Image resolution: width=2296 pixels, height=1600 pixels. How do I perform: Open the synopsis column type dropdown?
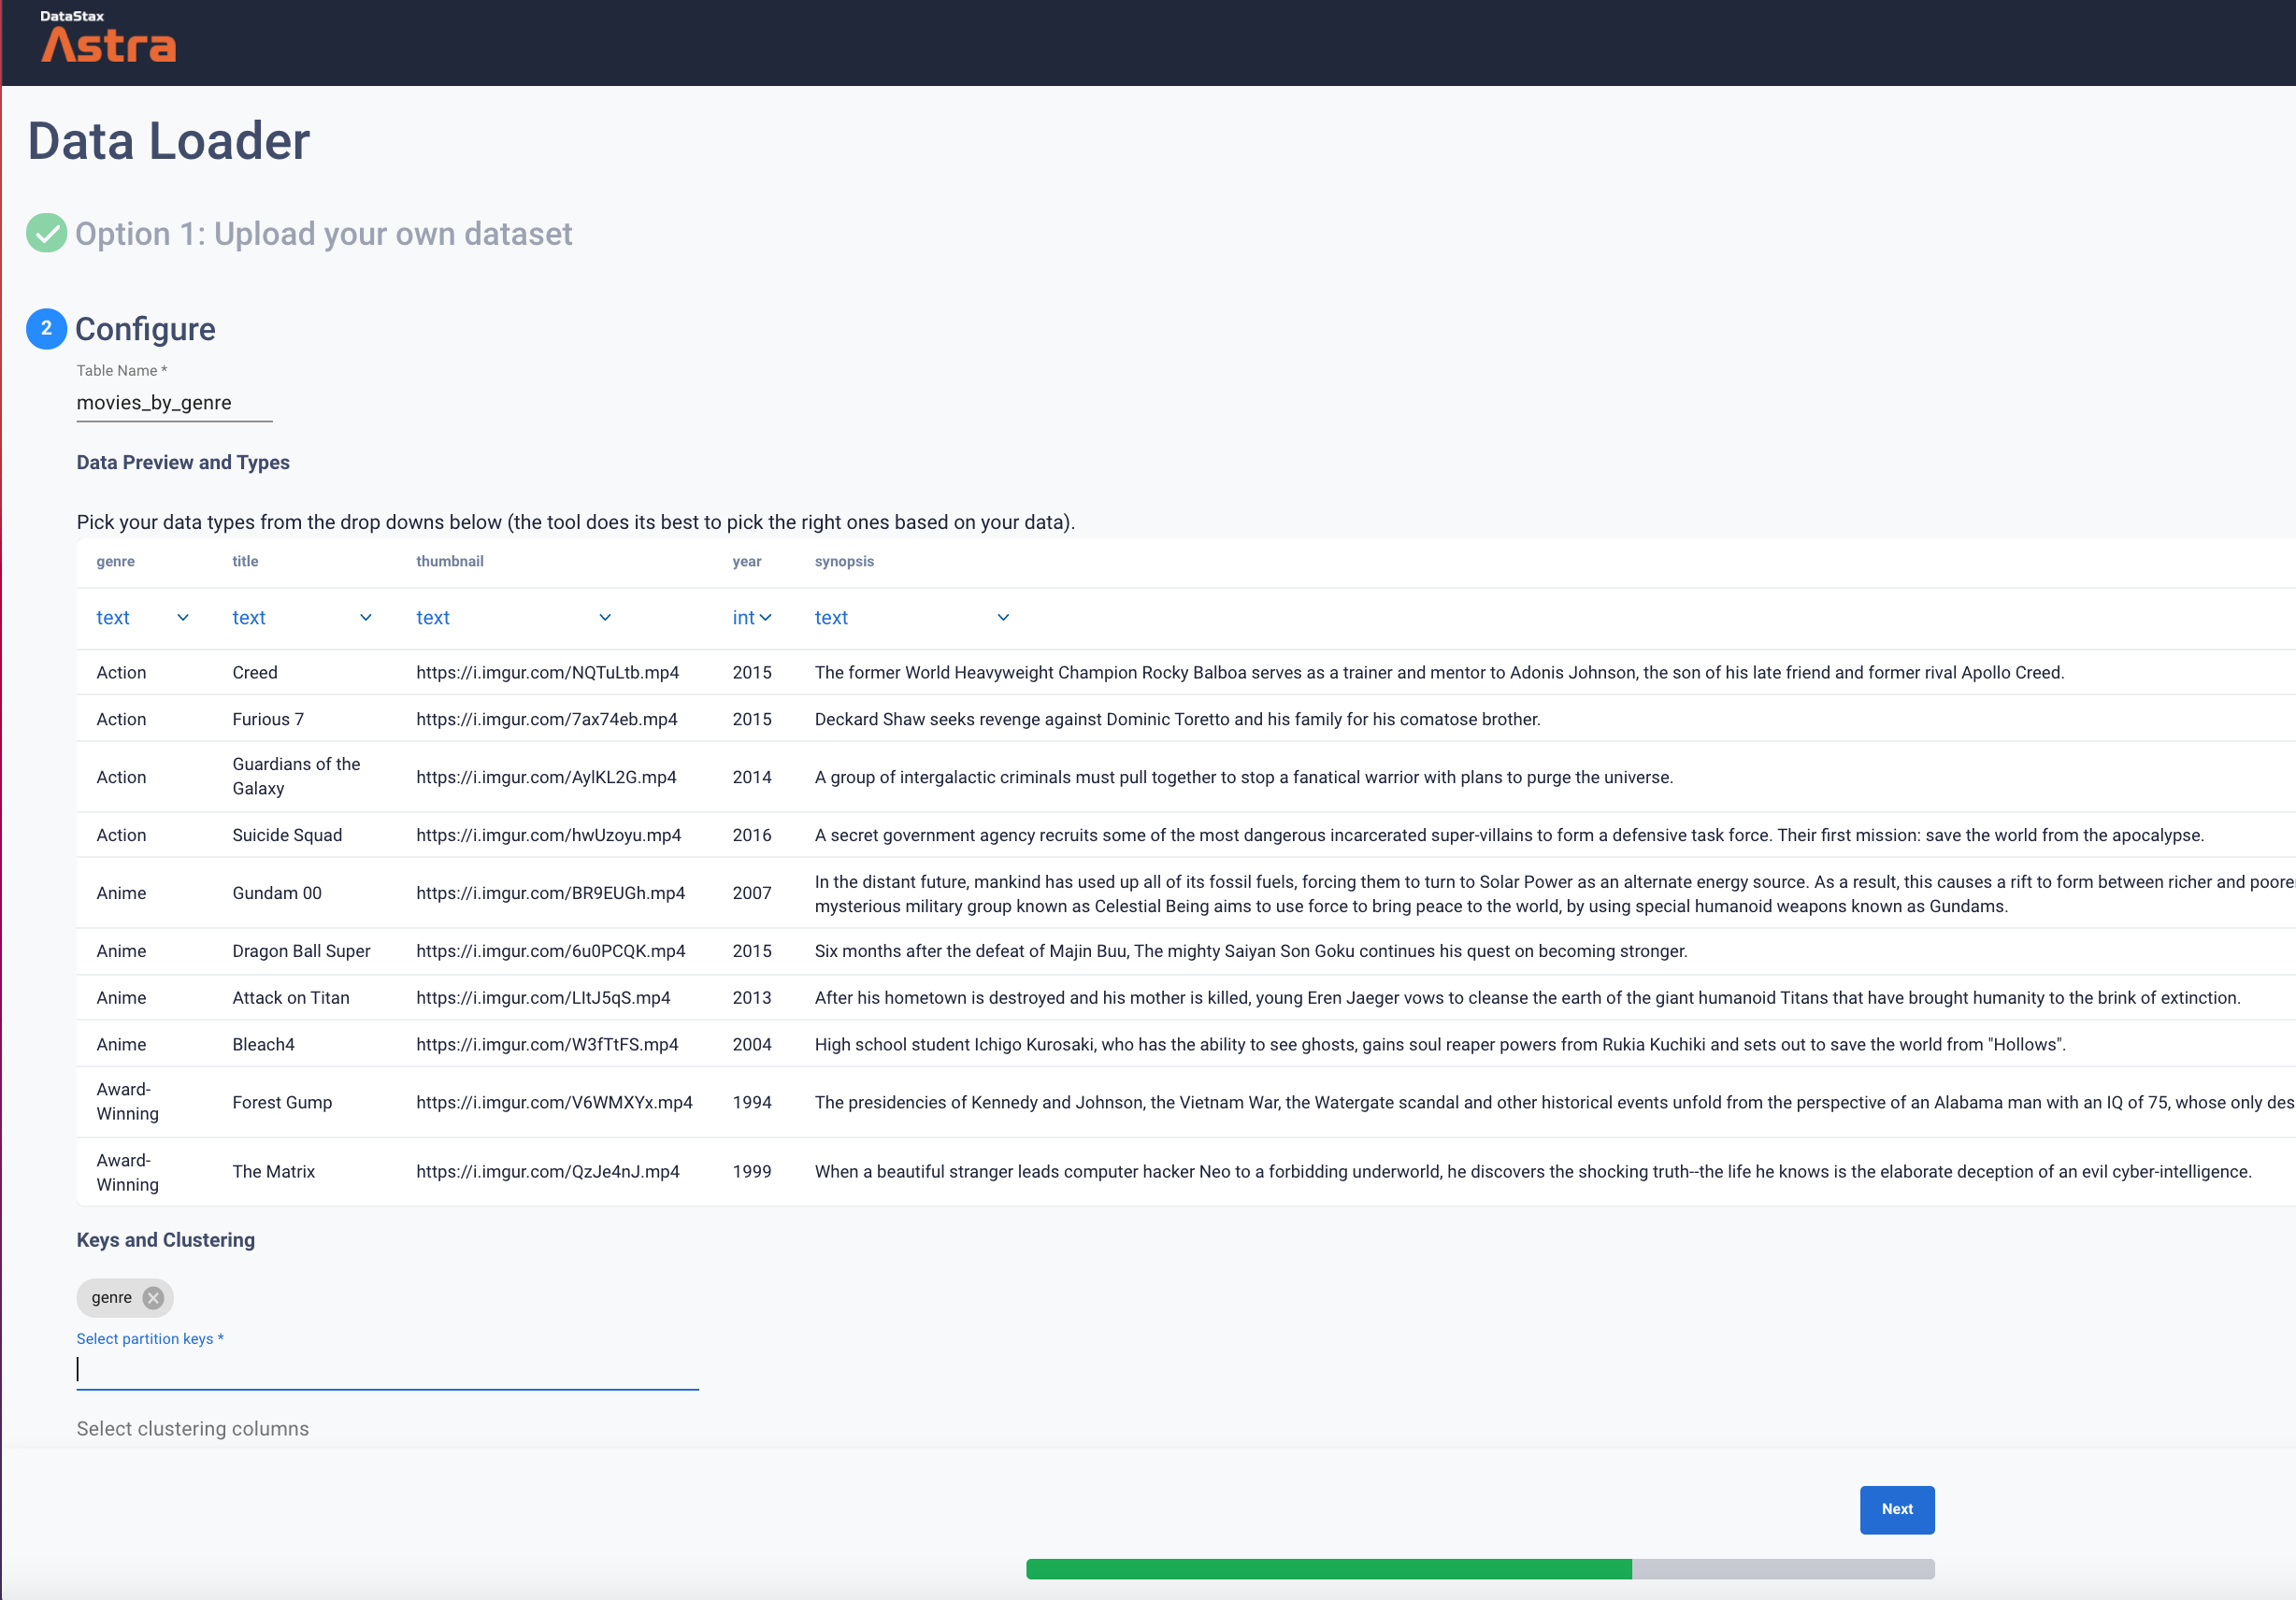[x=911, y=618]
